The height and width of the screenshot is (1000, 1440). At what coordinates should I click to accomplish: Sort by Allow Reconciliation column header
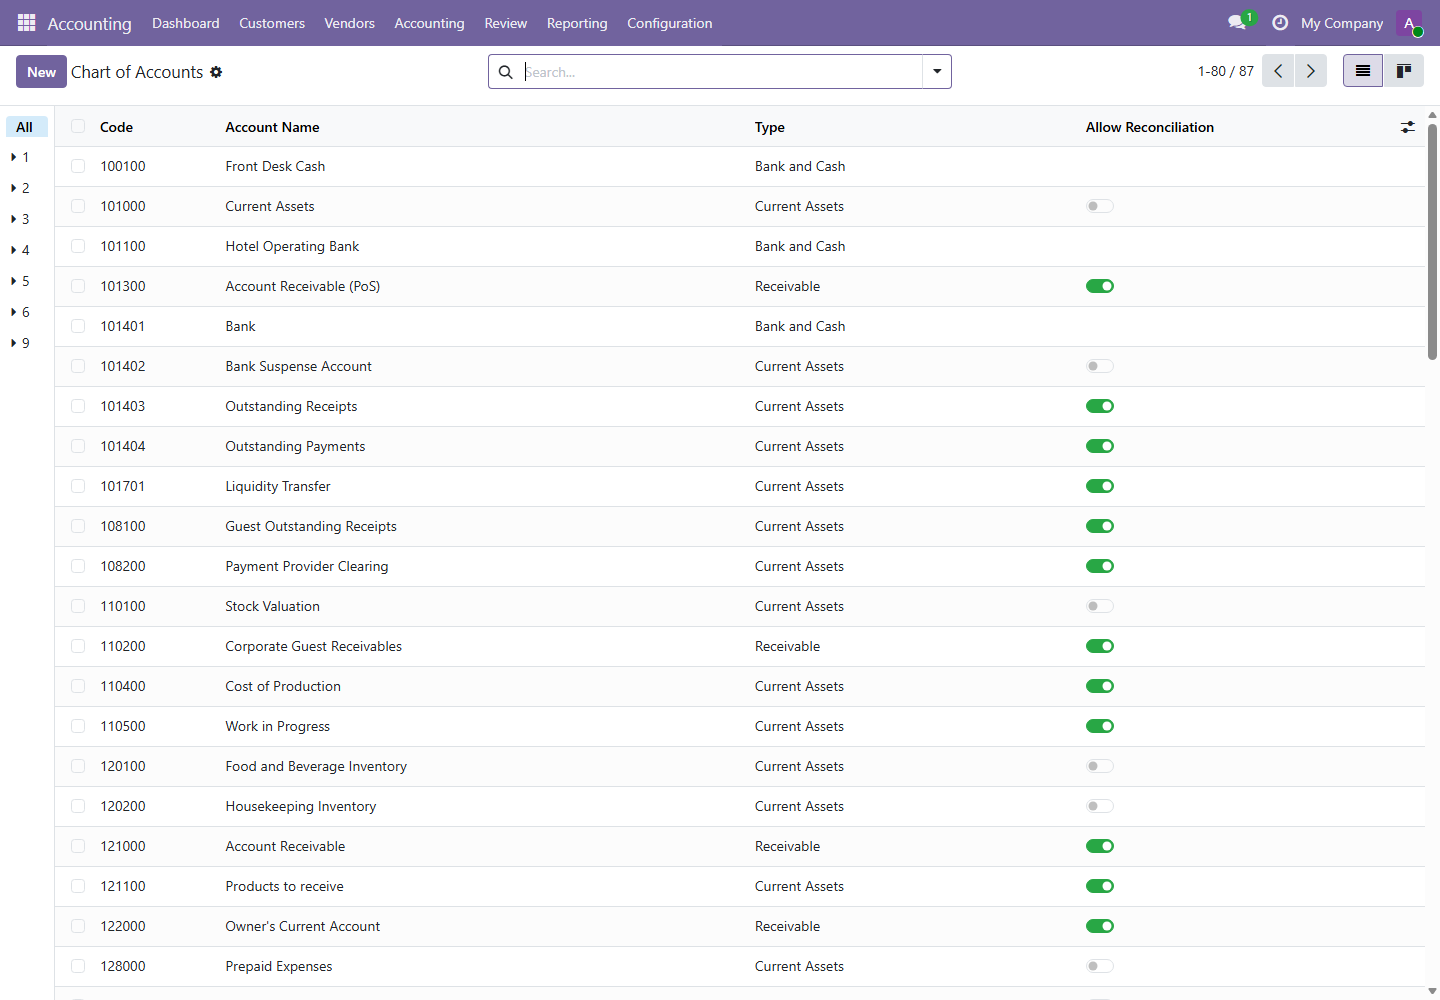(1150, 127)
